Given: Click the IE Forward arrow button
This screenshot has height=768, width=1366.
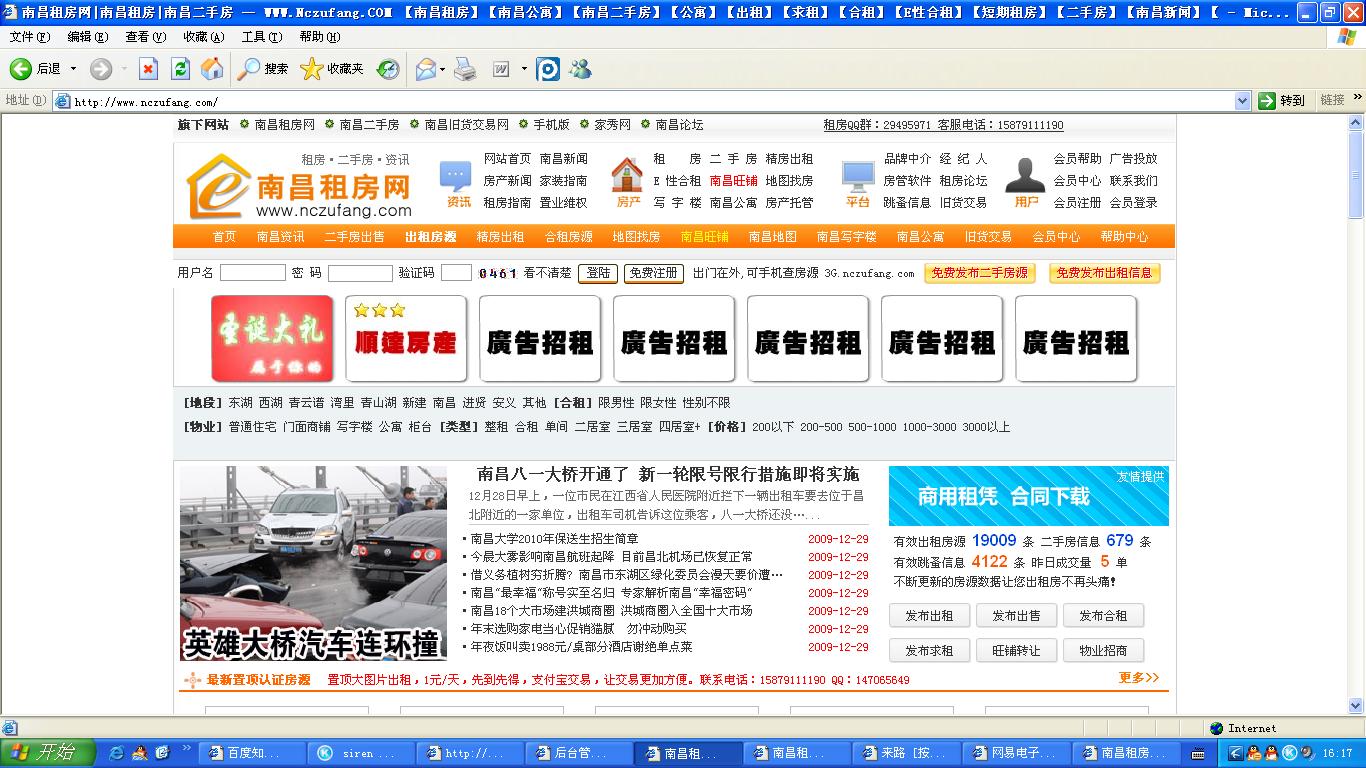Looking at the screenshot, I should pyautogui.click(x=100, y=69).
